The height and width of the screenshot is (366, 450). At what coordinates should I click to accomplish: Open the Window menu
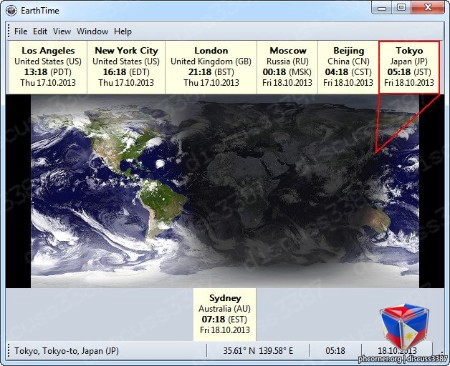tap(92, 31)
